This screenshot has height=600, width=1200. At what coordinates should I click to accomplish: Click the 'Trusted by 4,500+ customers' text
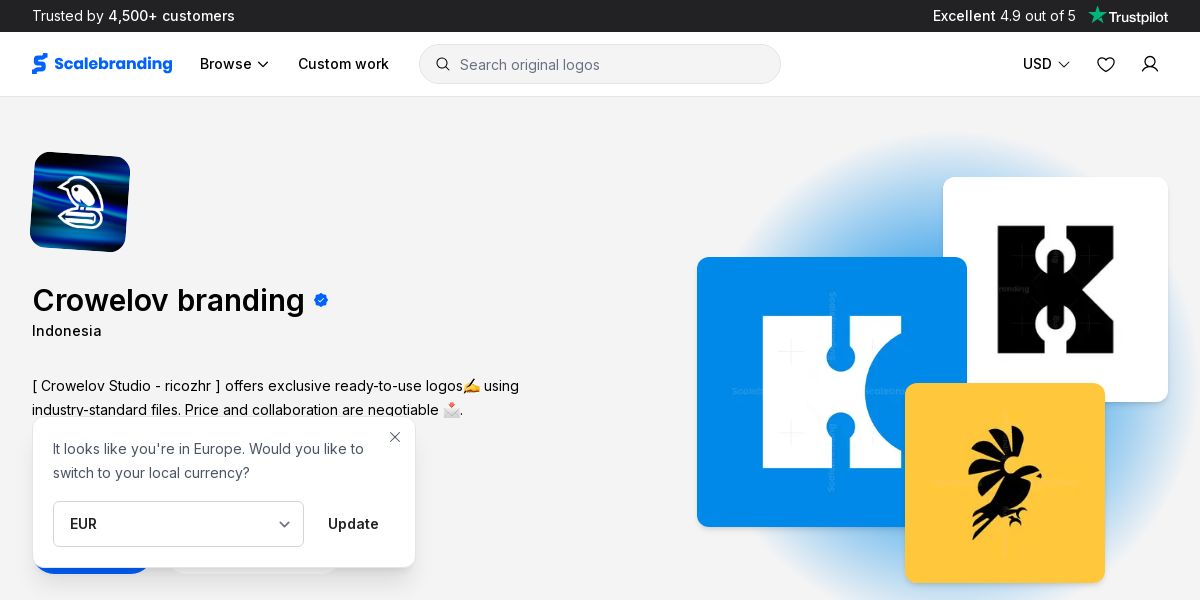point(133,16)
